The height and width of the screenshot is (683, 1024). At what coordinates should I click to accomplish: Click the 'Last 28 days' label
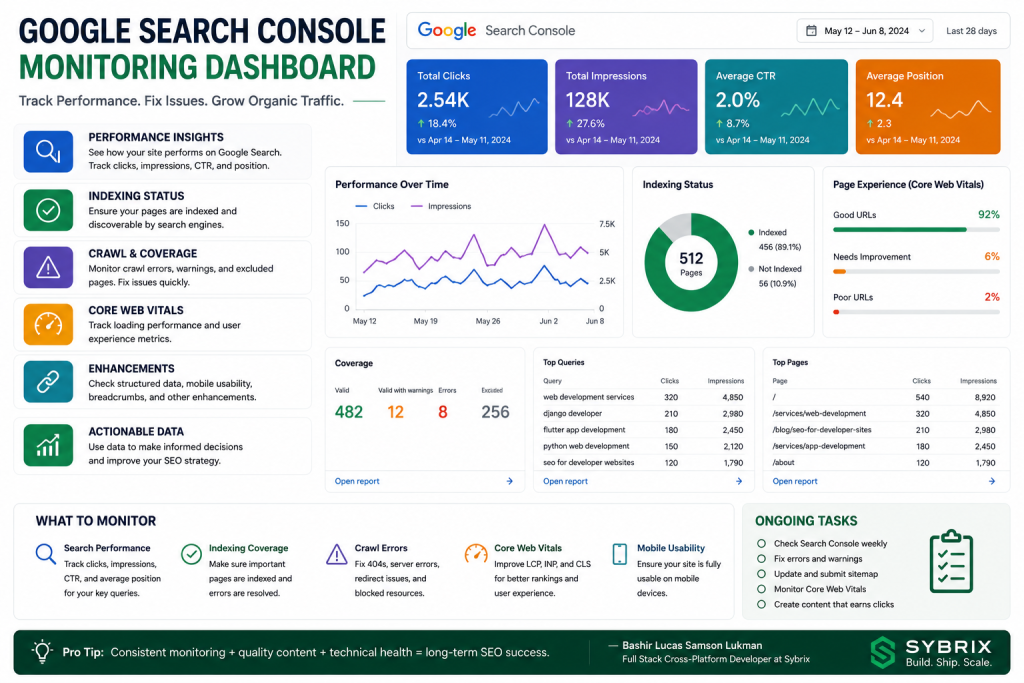(x=971, y=31)
